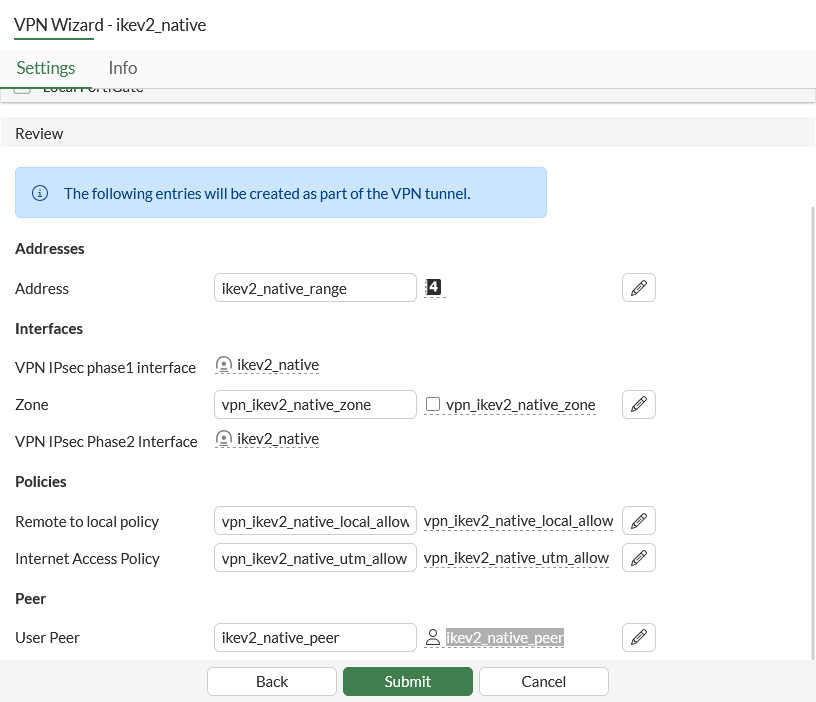Screen dimensions: 816x702
Task: Click the User Peer name field
Action: (x=315, y=637)
